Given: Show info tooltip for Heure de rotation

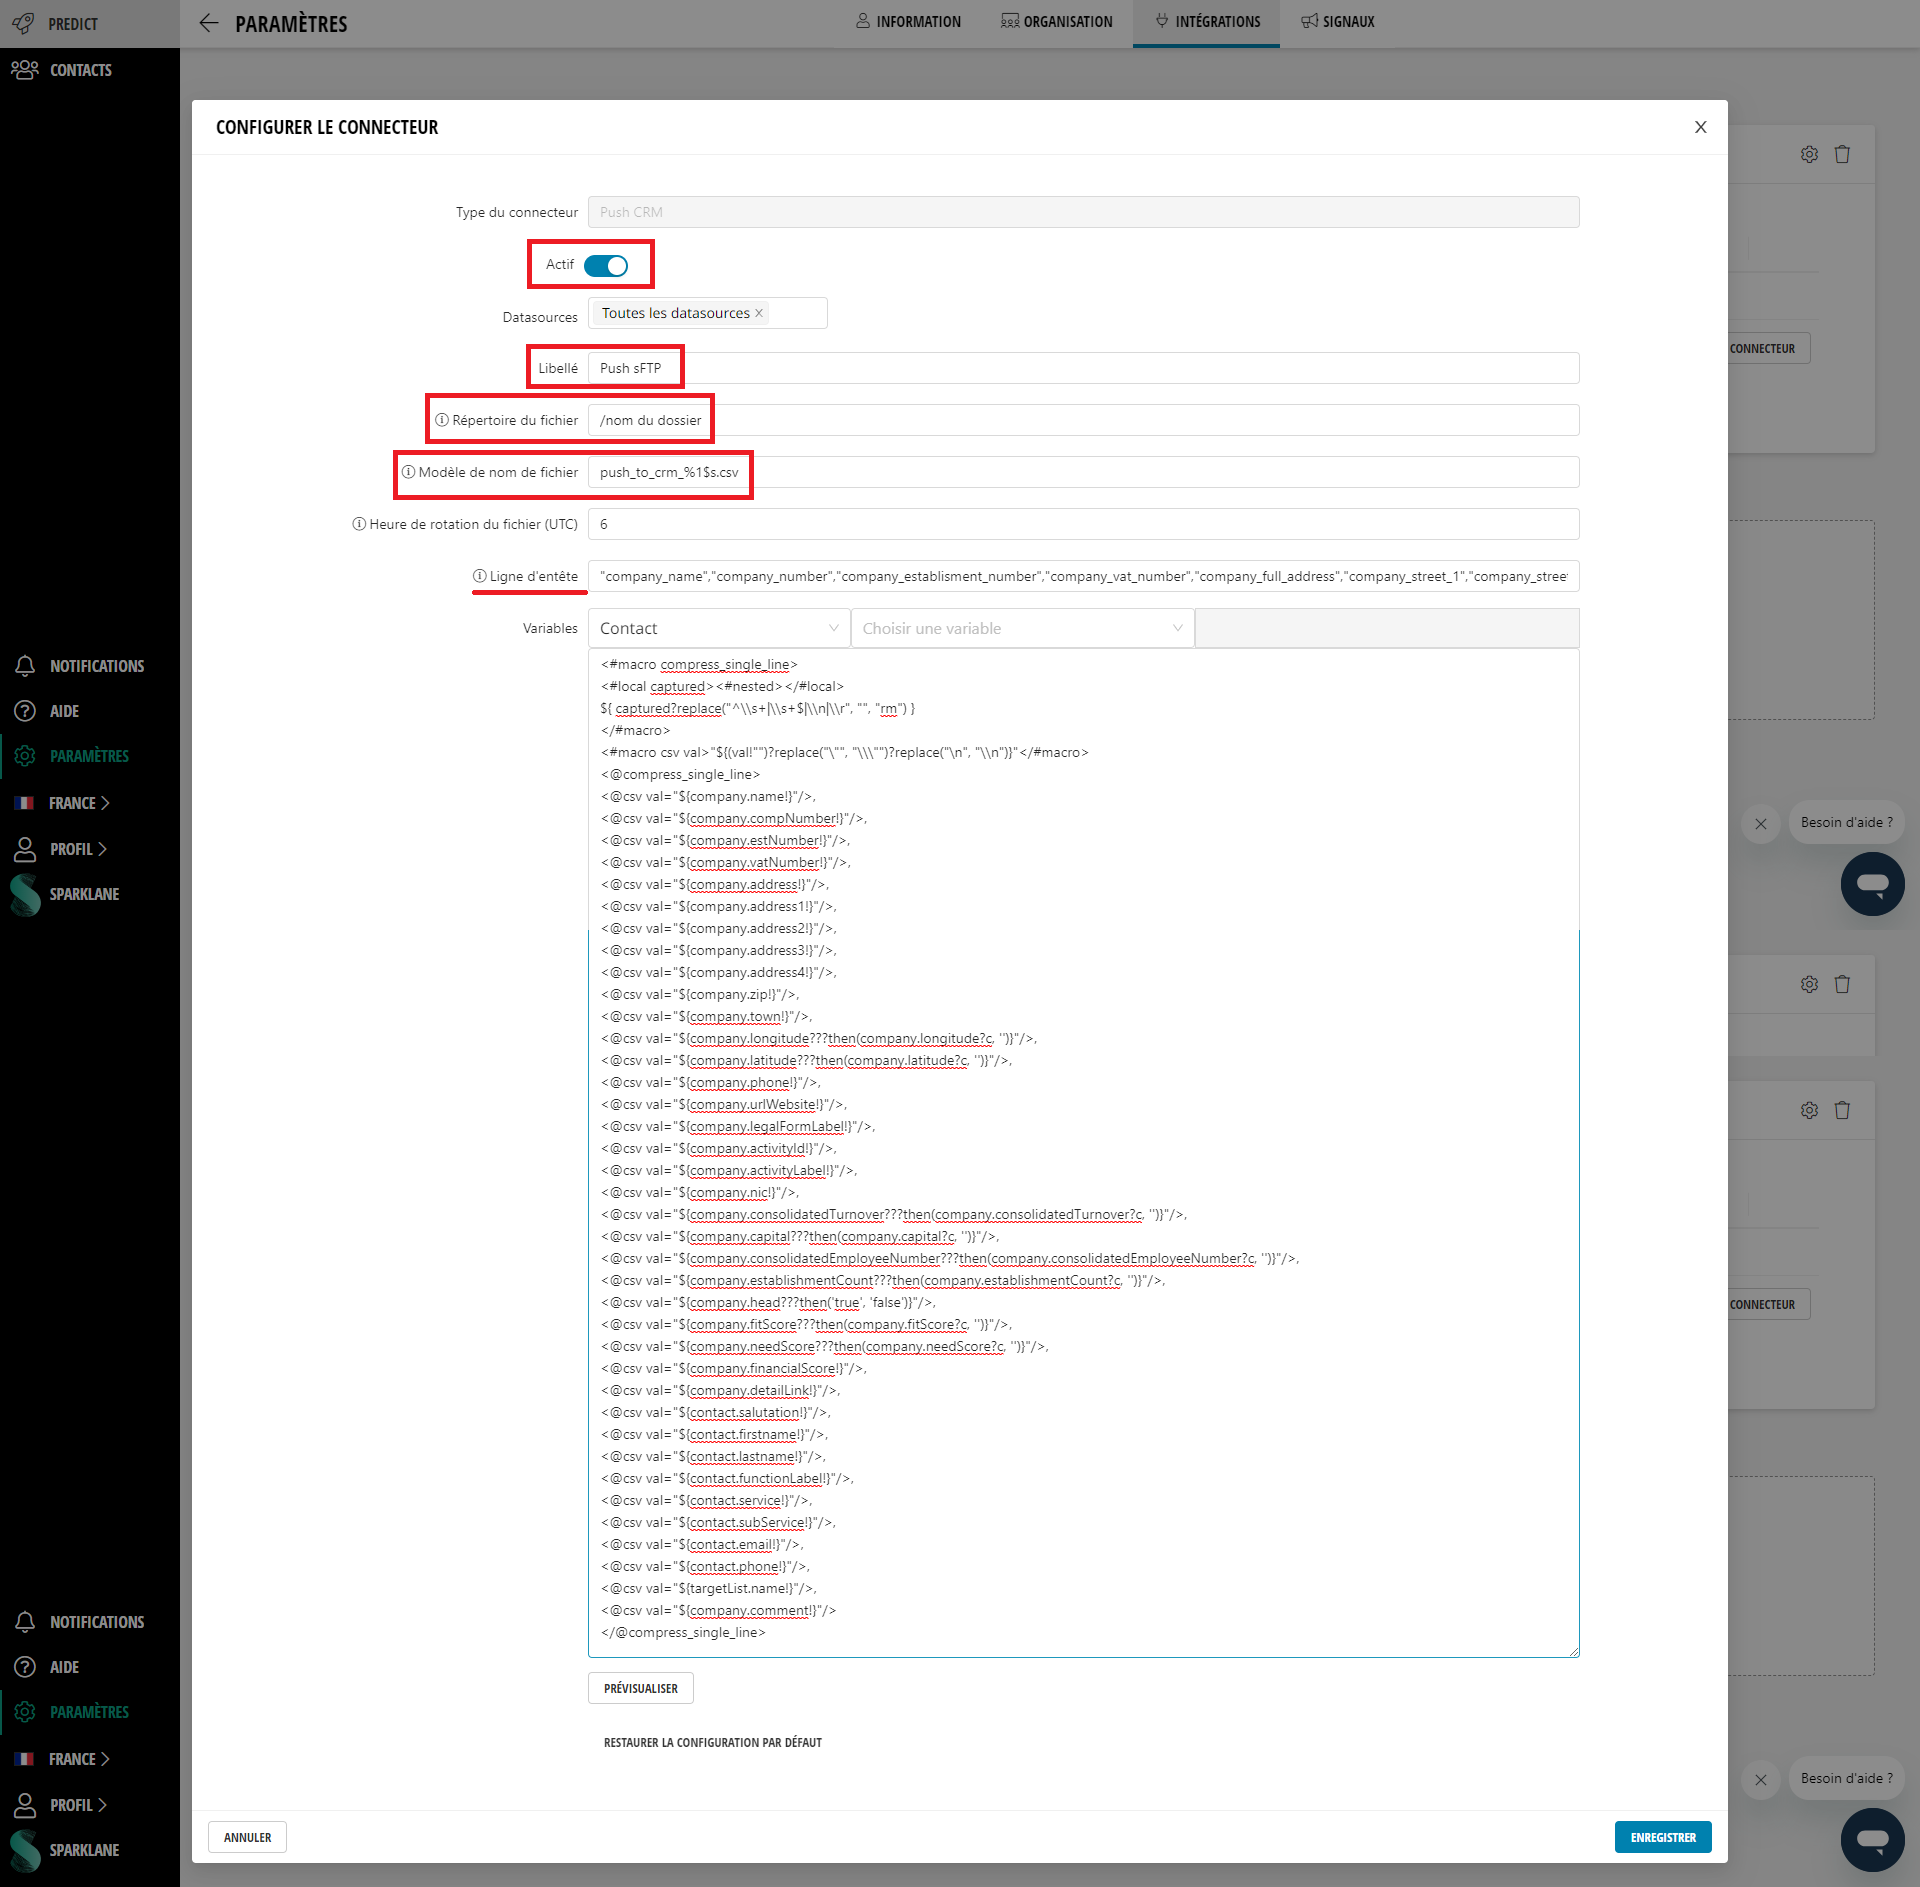Looking at the screenshot, I should click(x=359, y=524).
